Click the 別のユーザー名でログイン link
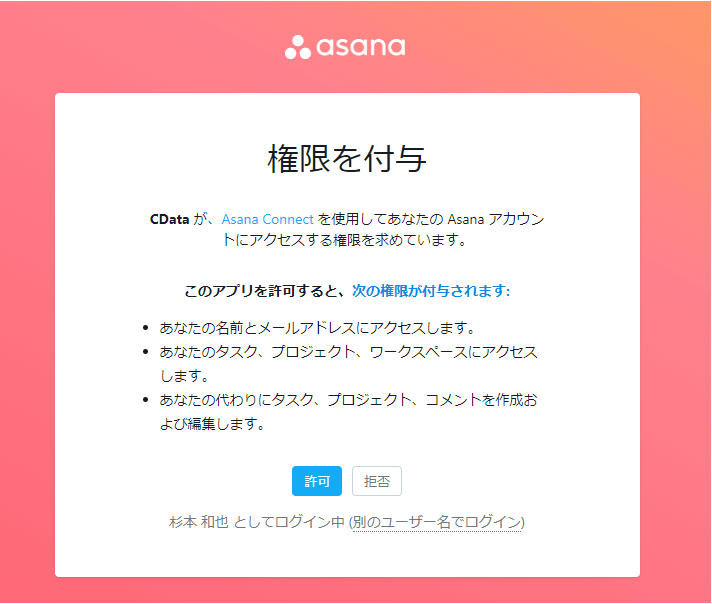712x604 pixels. pyautogui.click(x=437, y=522)
